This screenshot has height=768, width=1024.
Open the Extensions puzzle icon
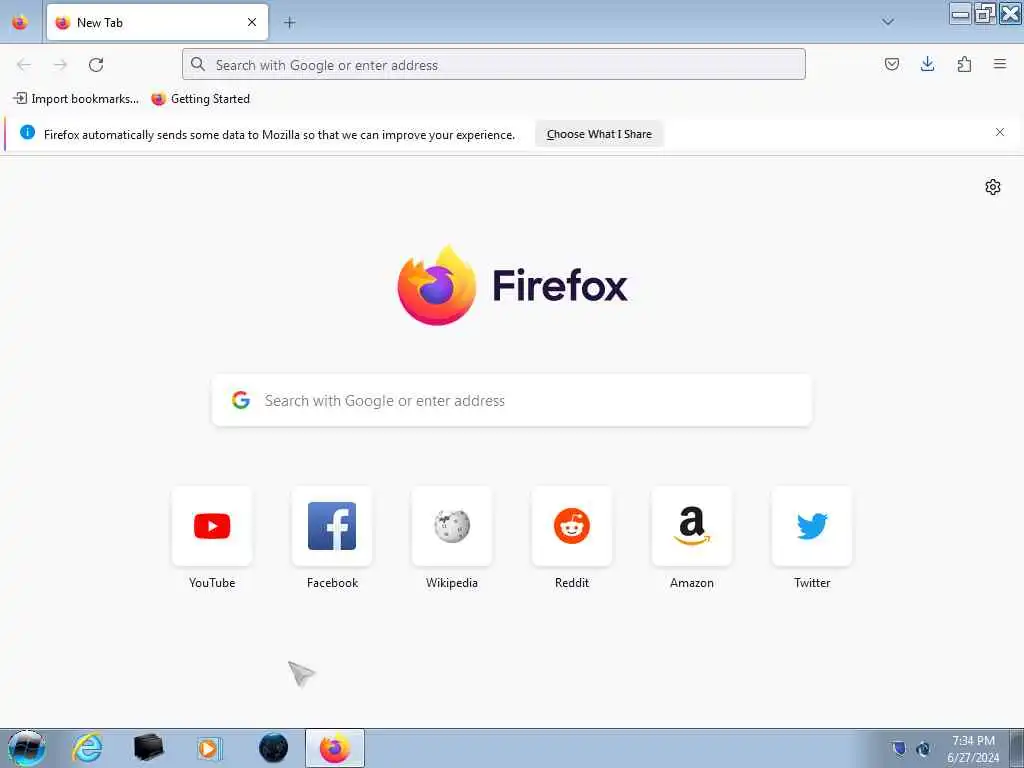click(x=964, y=64)
